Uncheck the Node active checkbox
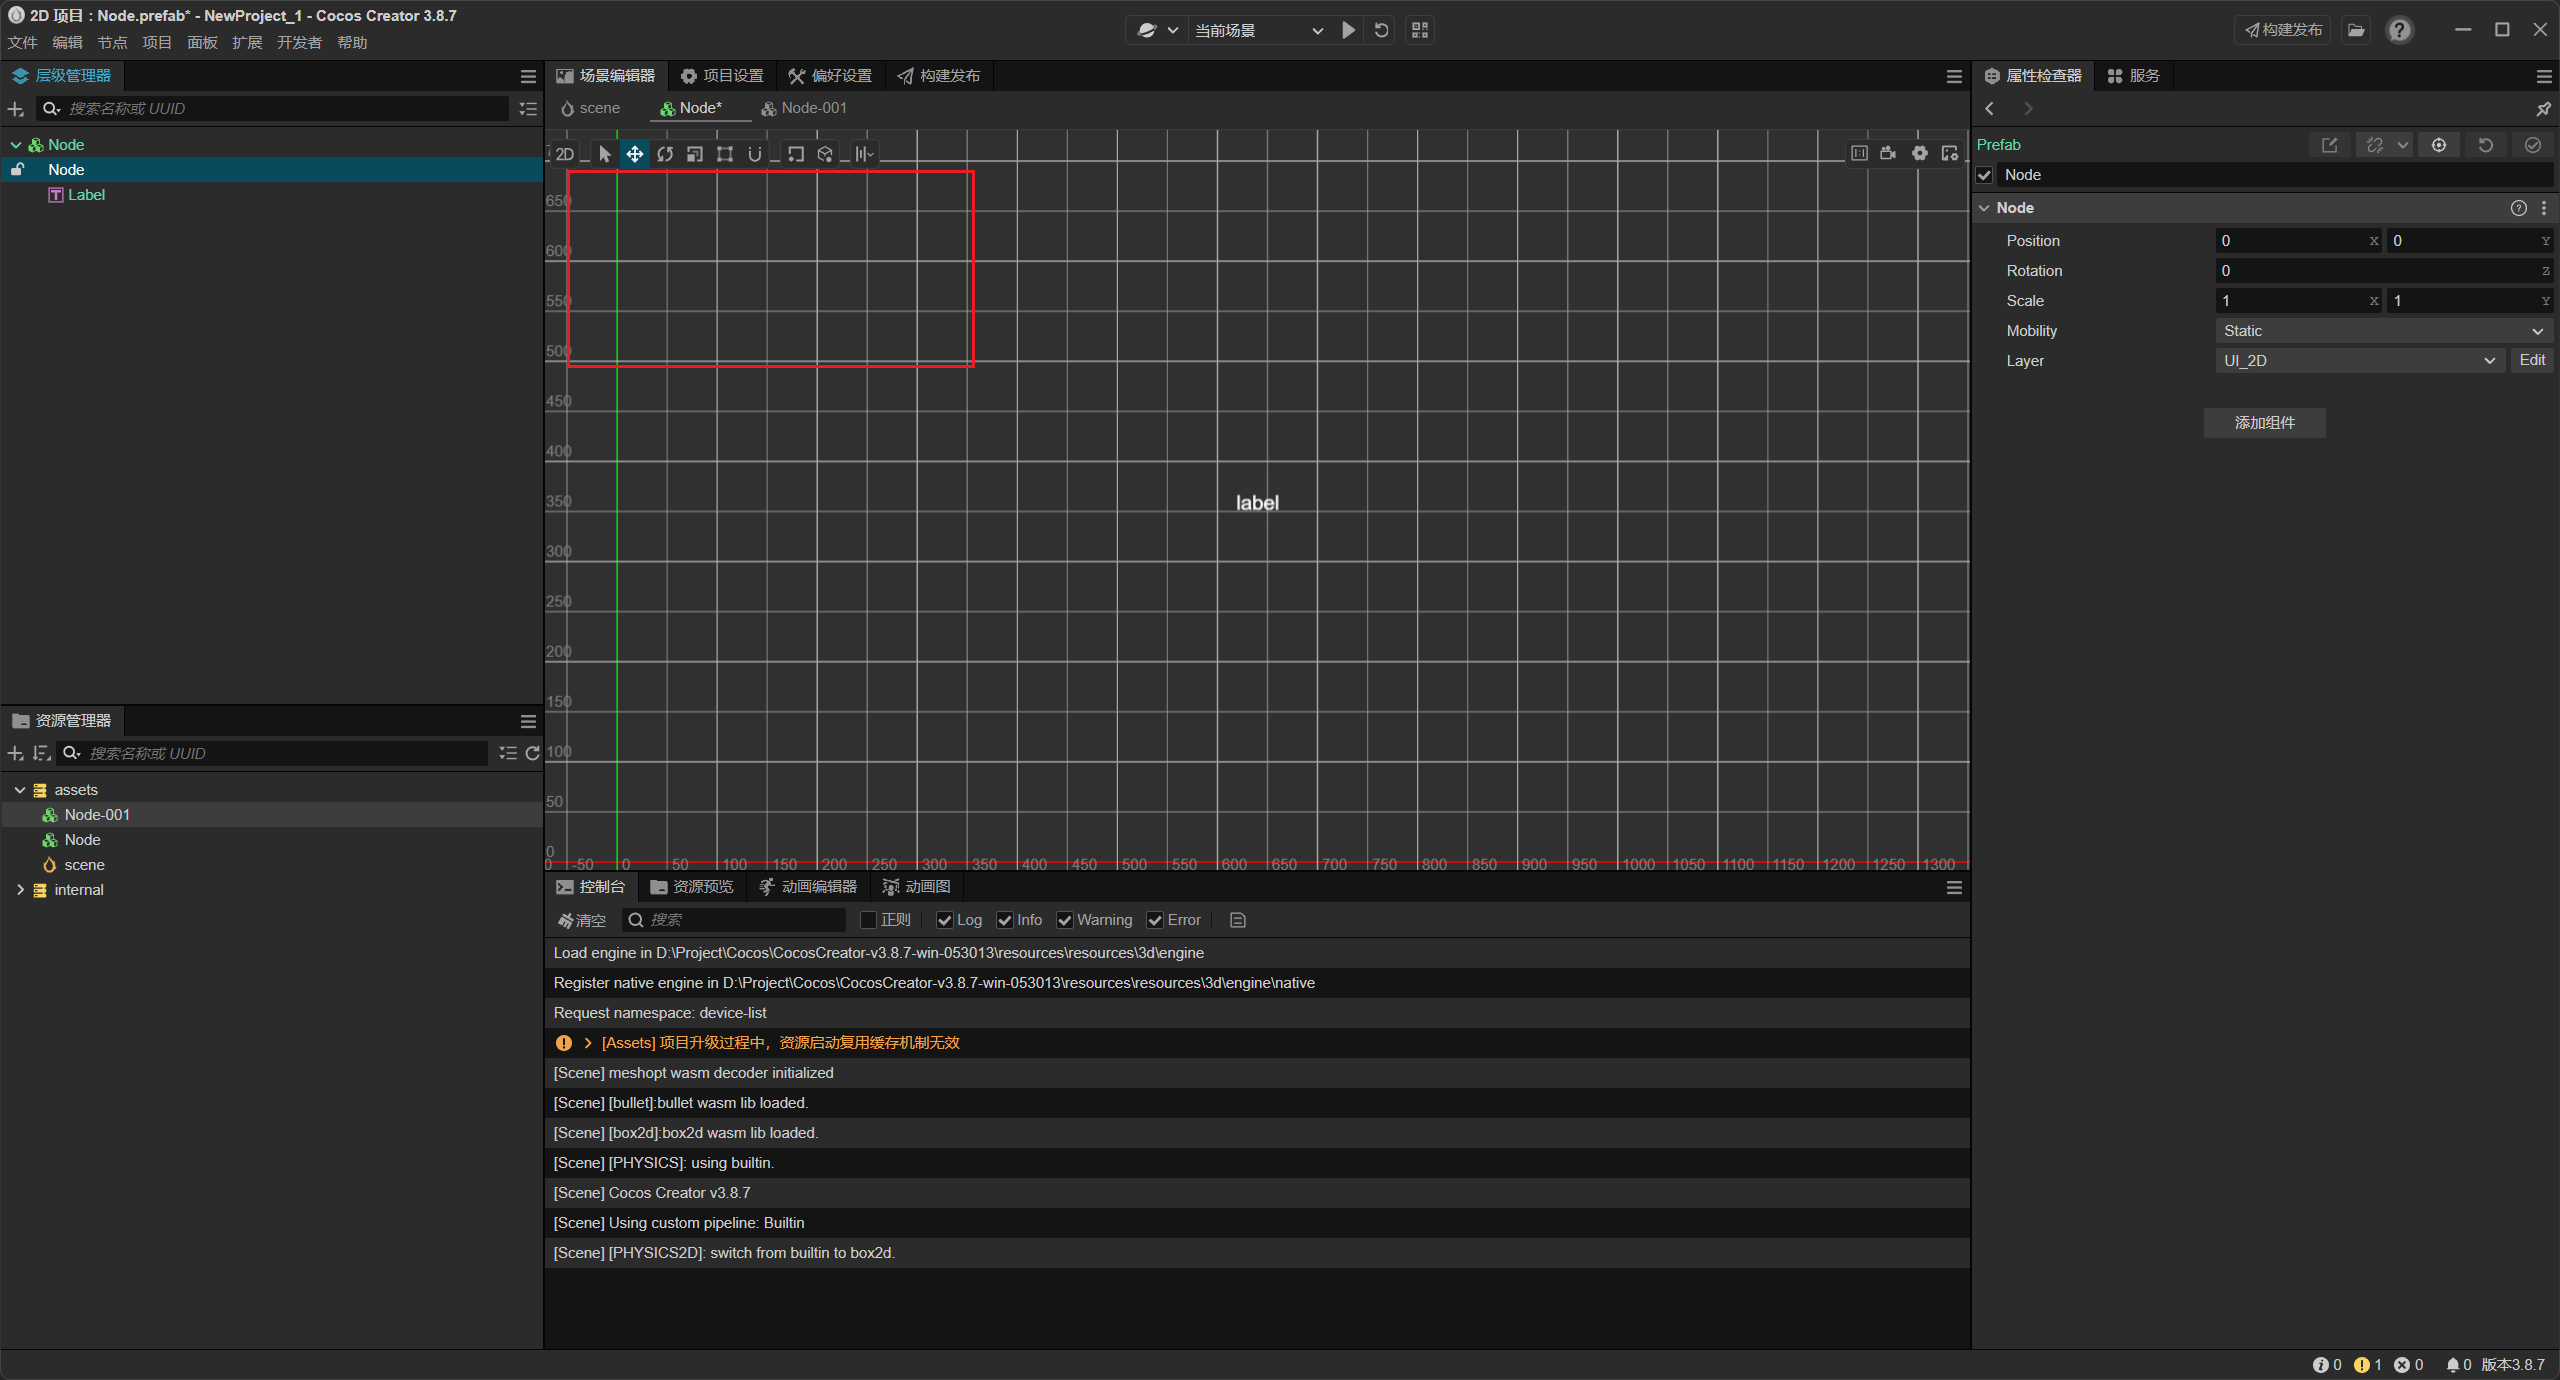Viewport: 2560px width, 1380px height. 1986,175
